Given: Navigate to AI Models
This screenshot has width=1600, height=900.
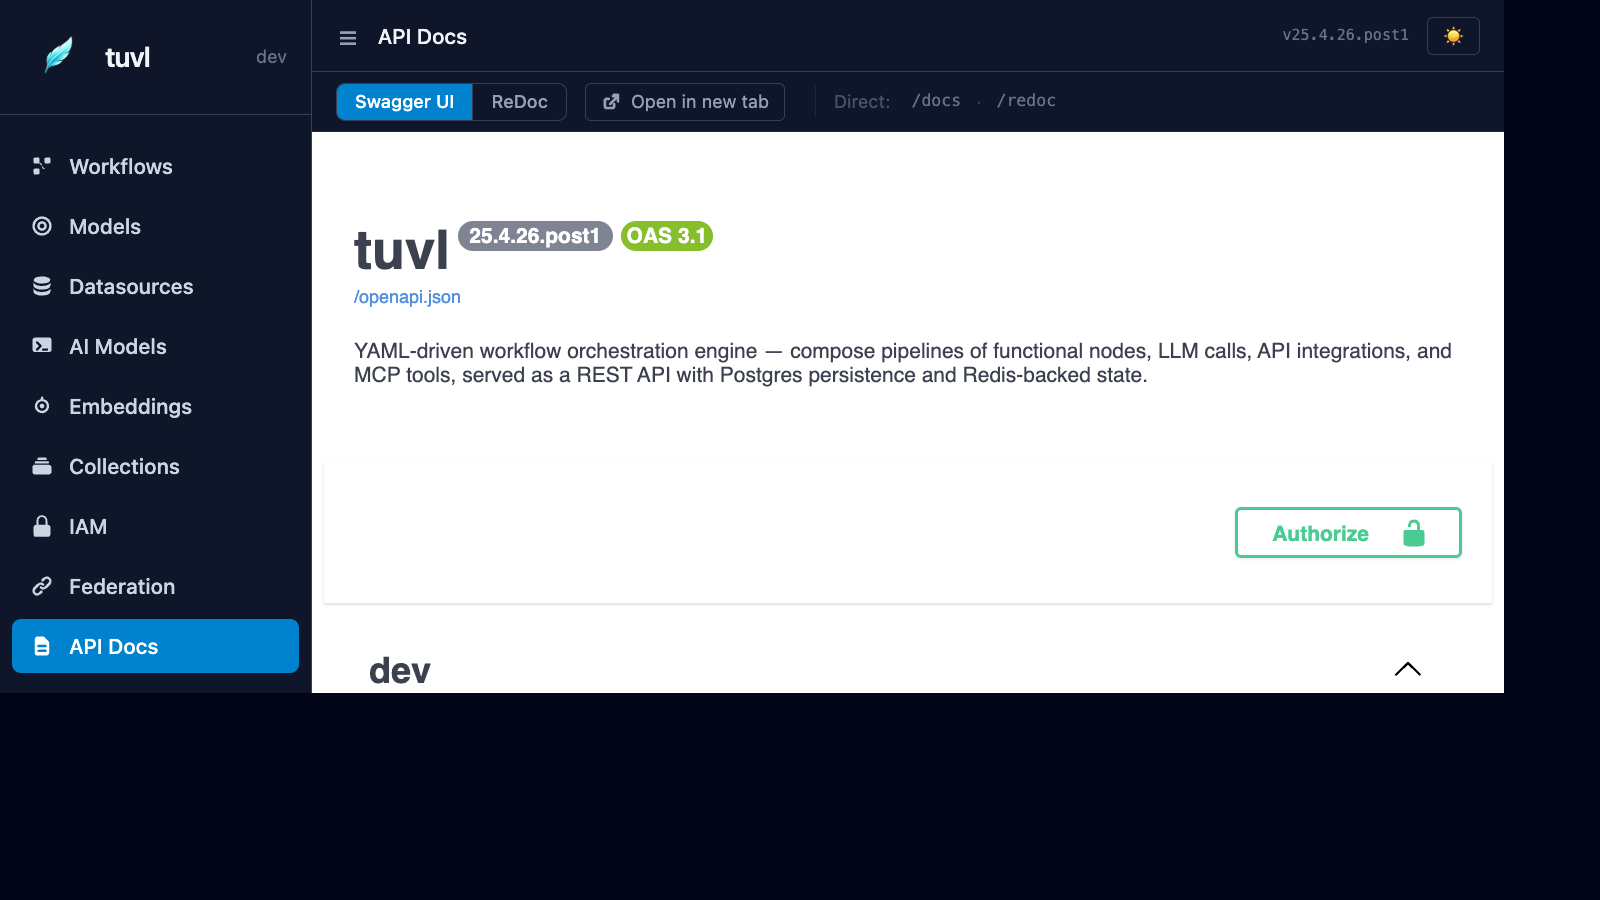Looking at the screenshot, I should 155,346.
